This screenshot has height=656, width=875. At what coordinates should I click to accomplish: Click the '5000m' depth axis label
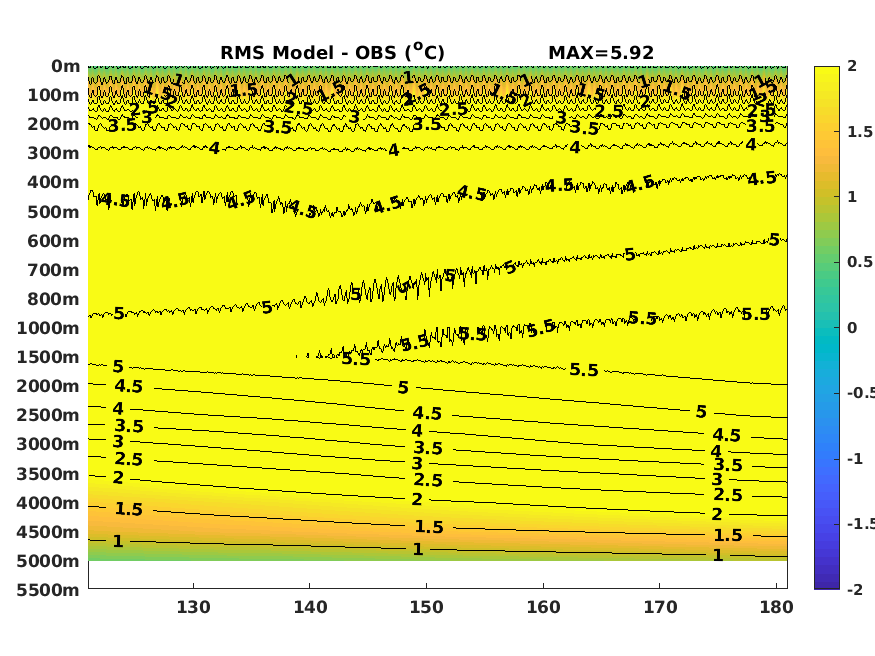click(x=49, y=562)
